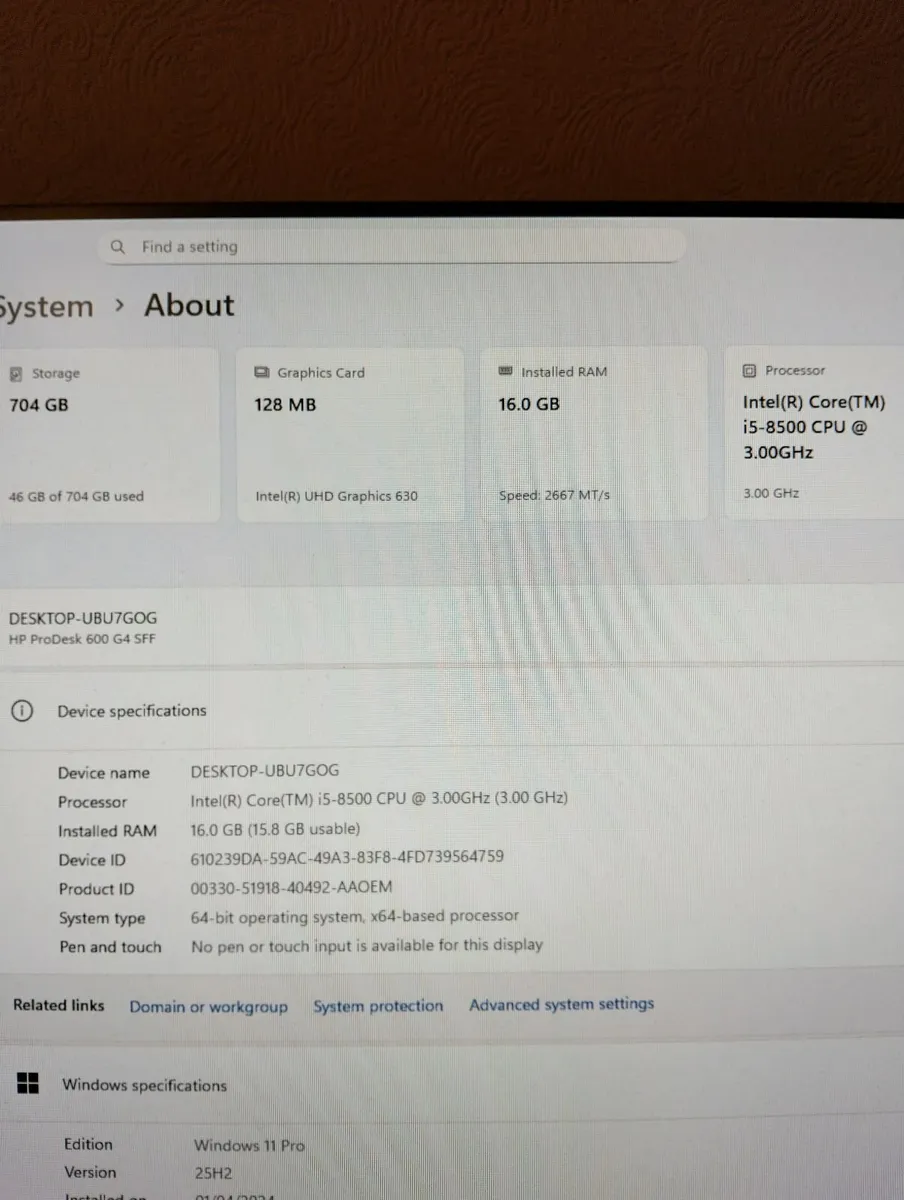The width and height of the screenshot is (904, 1200).
Task: Open Domain or workgroup settings
Action: [208, 1006]
